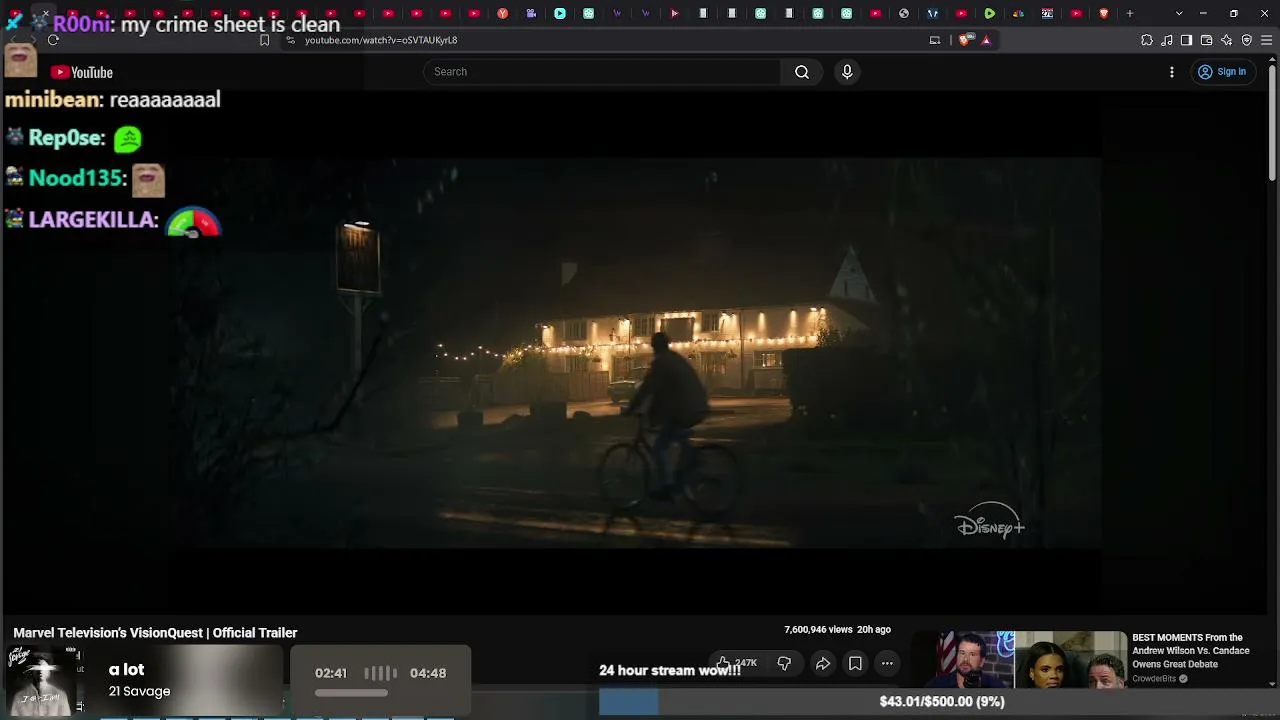Click the '7,600,946 views' count text
Image resolution: width=1280 pixels, height=720 pixels.
818,630
